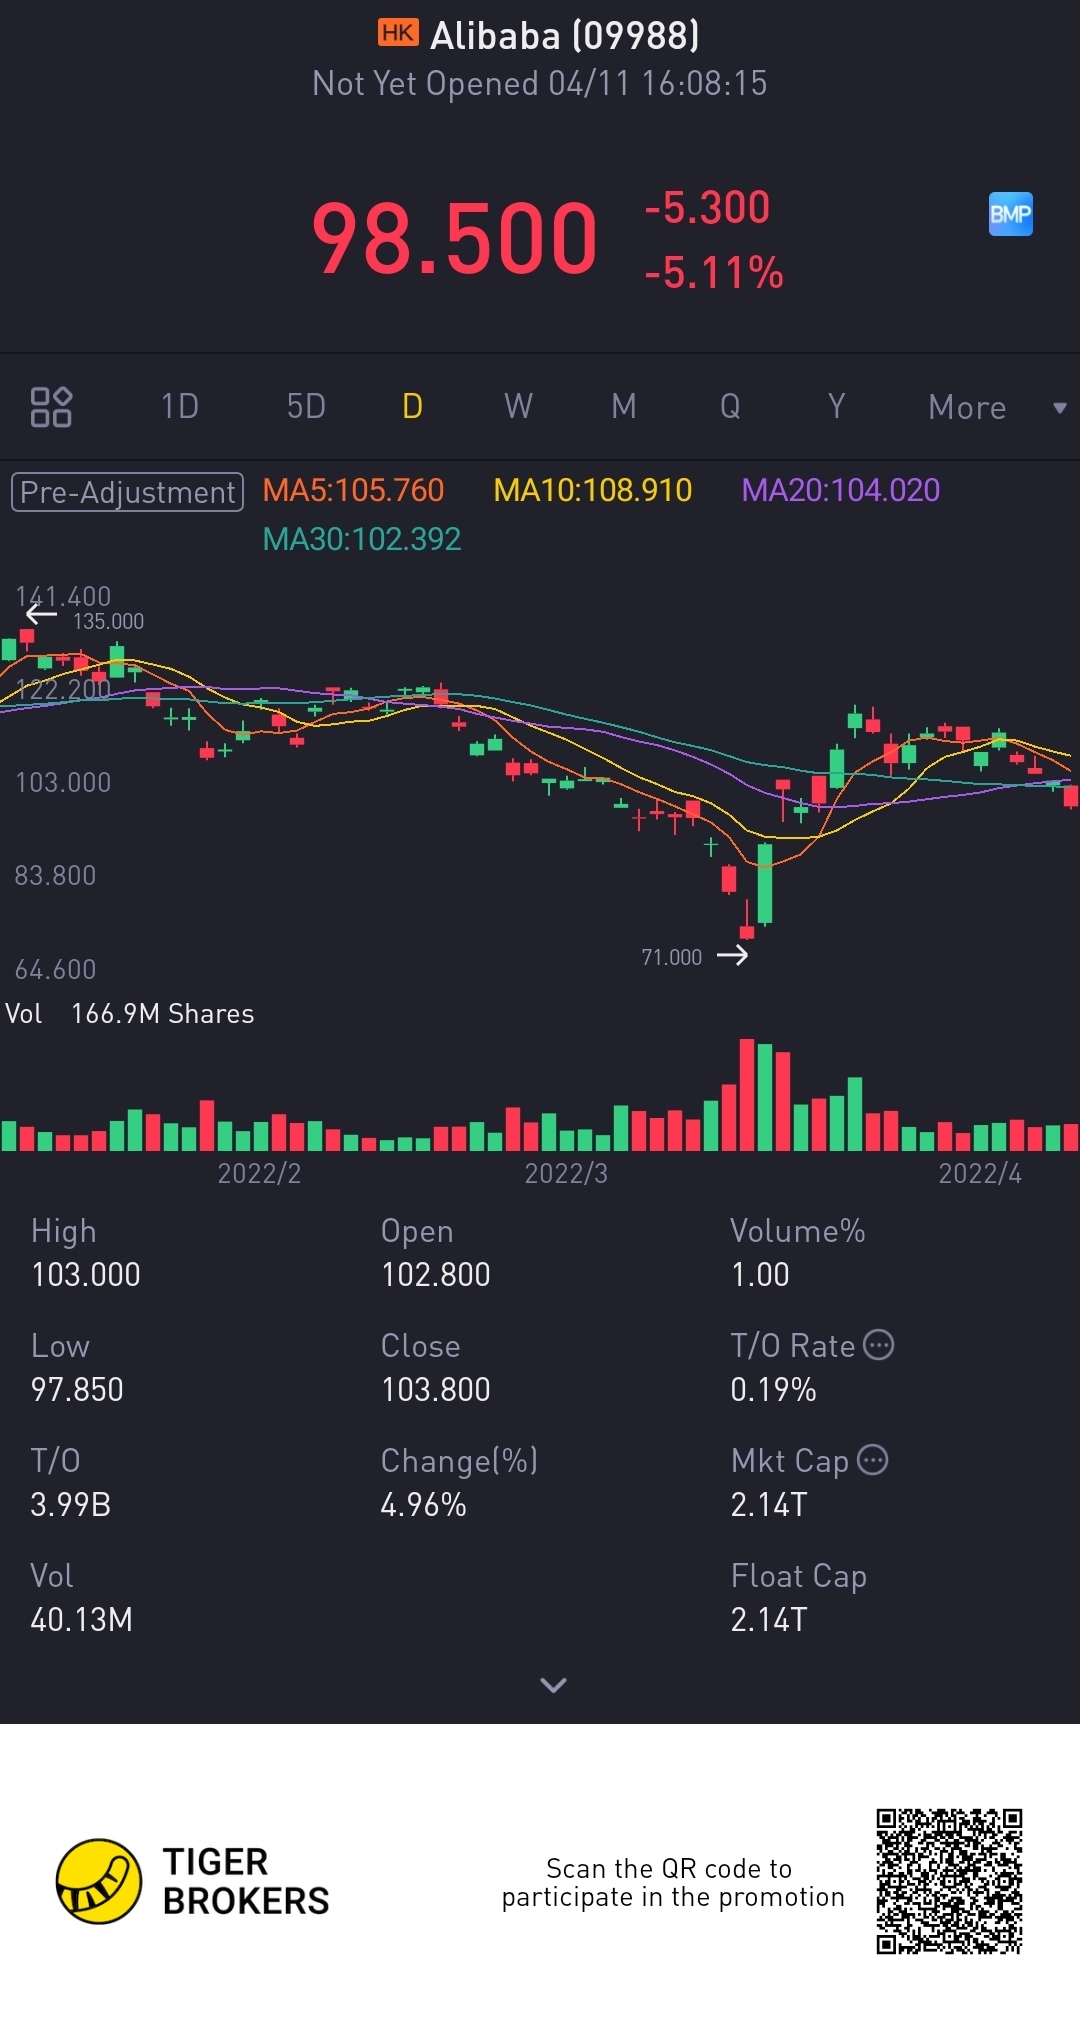Tap the Open value 102.800
1080x2040 pixels.
[x=436, y=1275]
